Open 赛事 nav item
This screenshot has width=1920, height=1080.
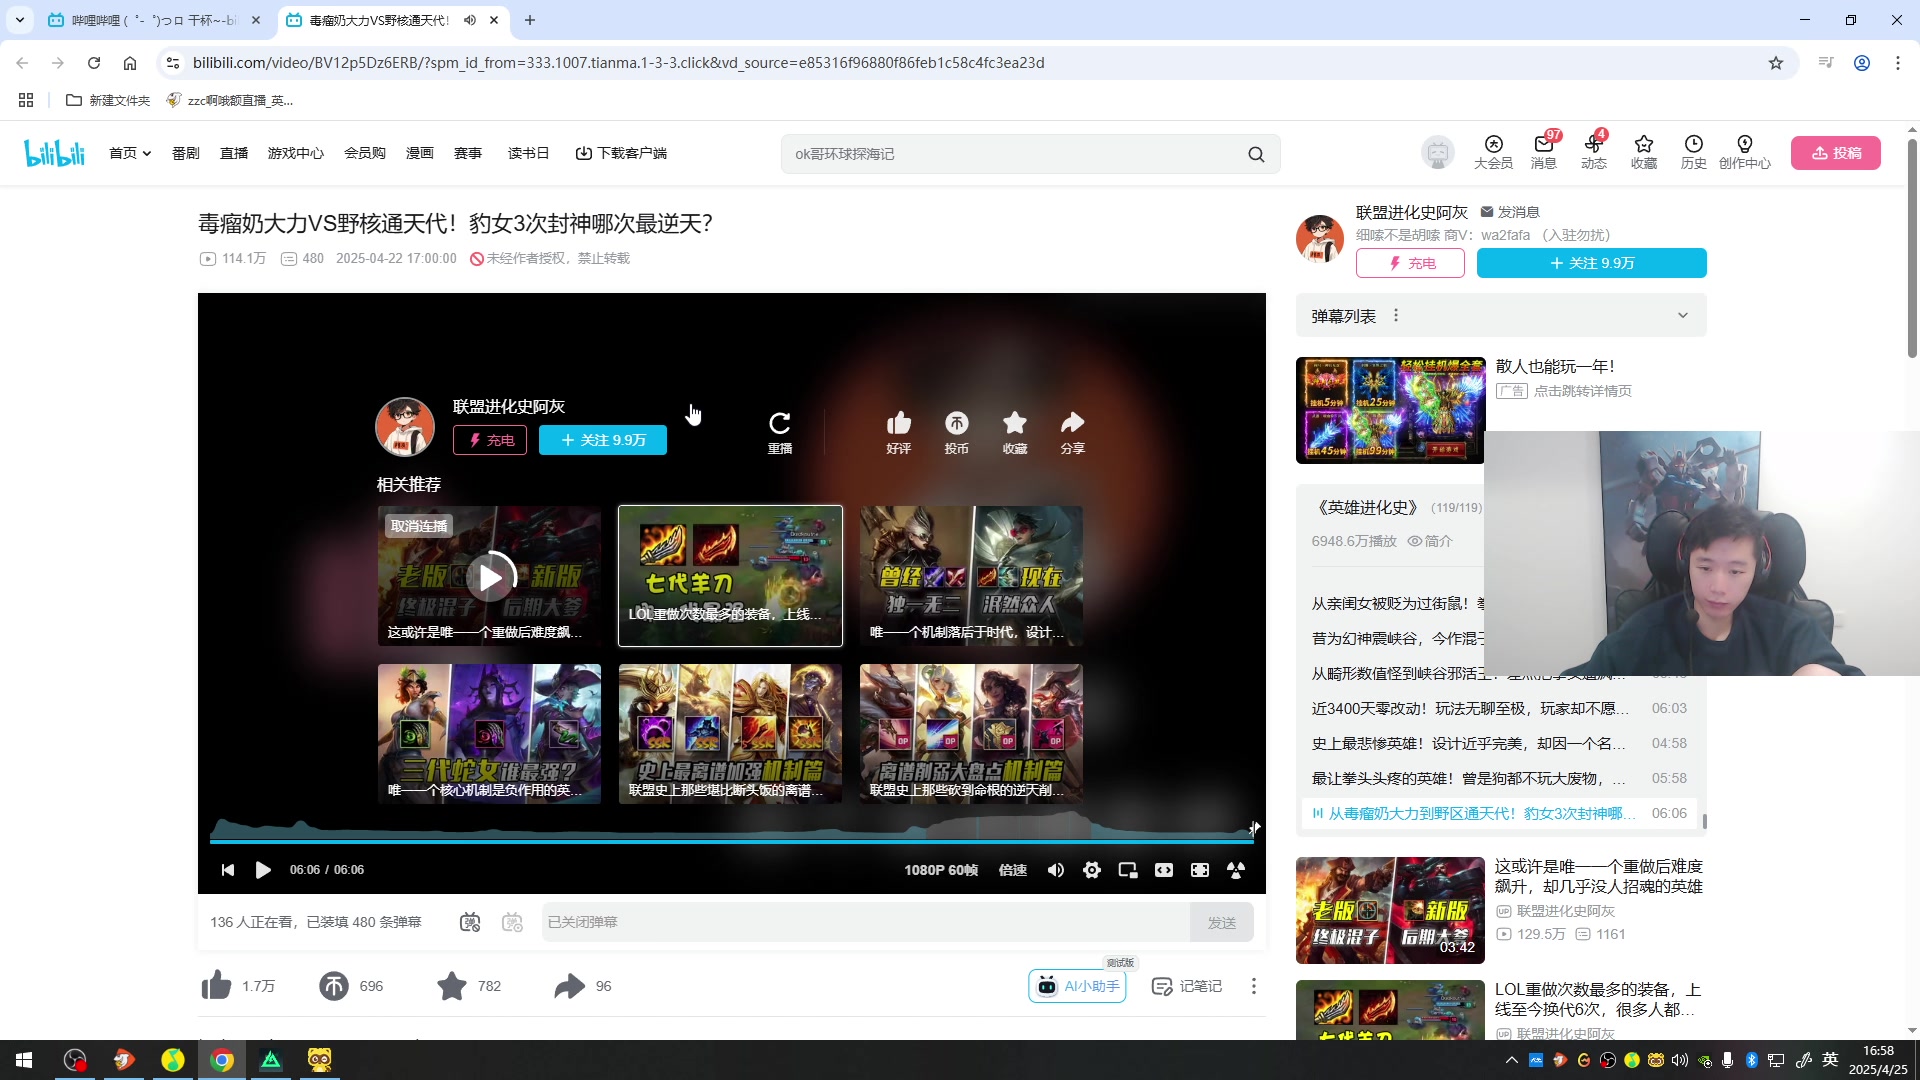[x=468, y=153]
